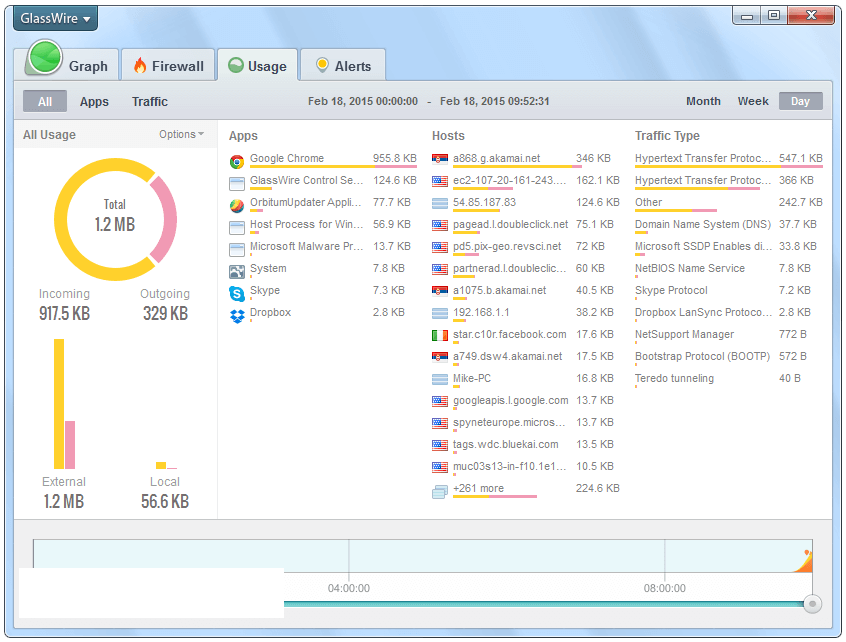846x642 pixels.
Task: Click the flag icon for a868.g.akamai.net
Action: click(x=440, y=159)
